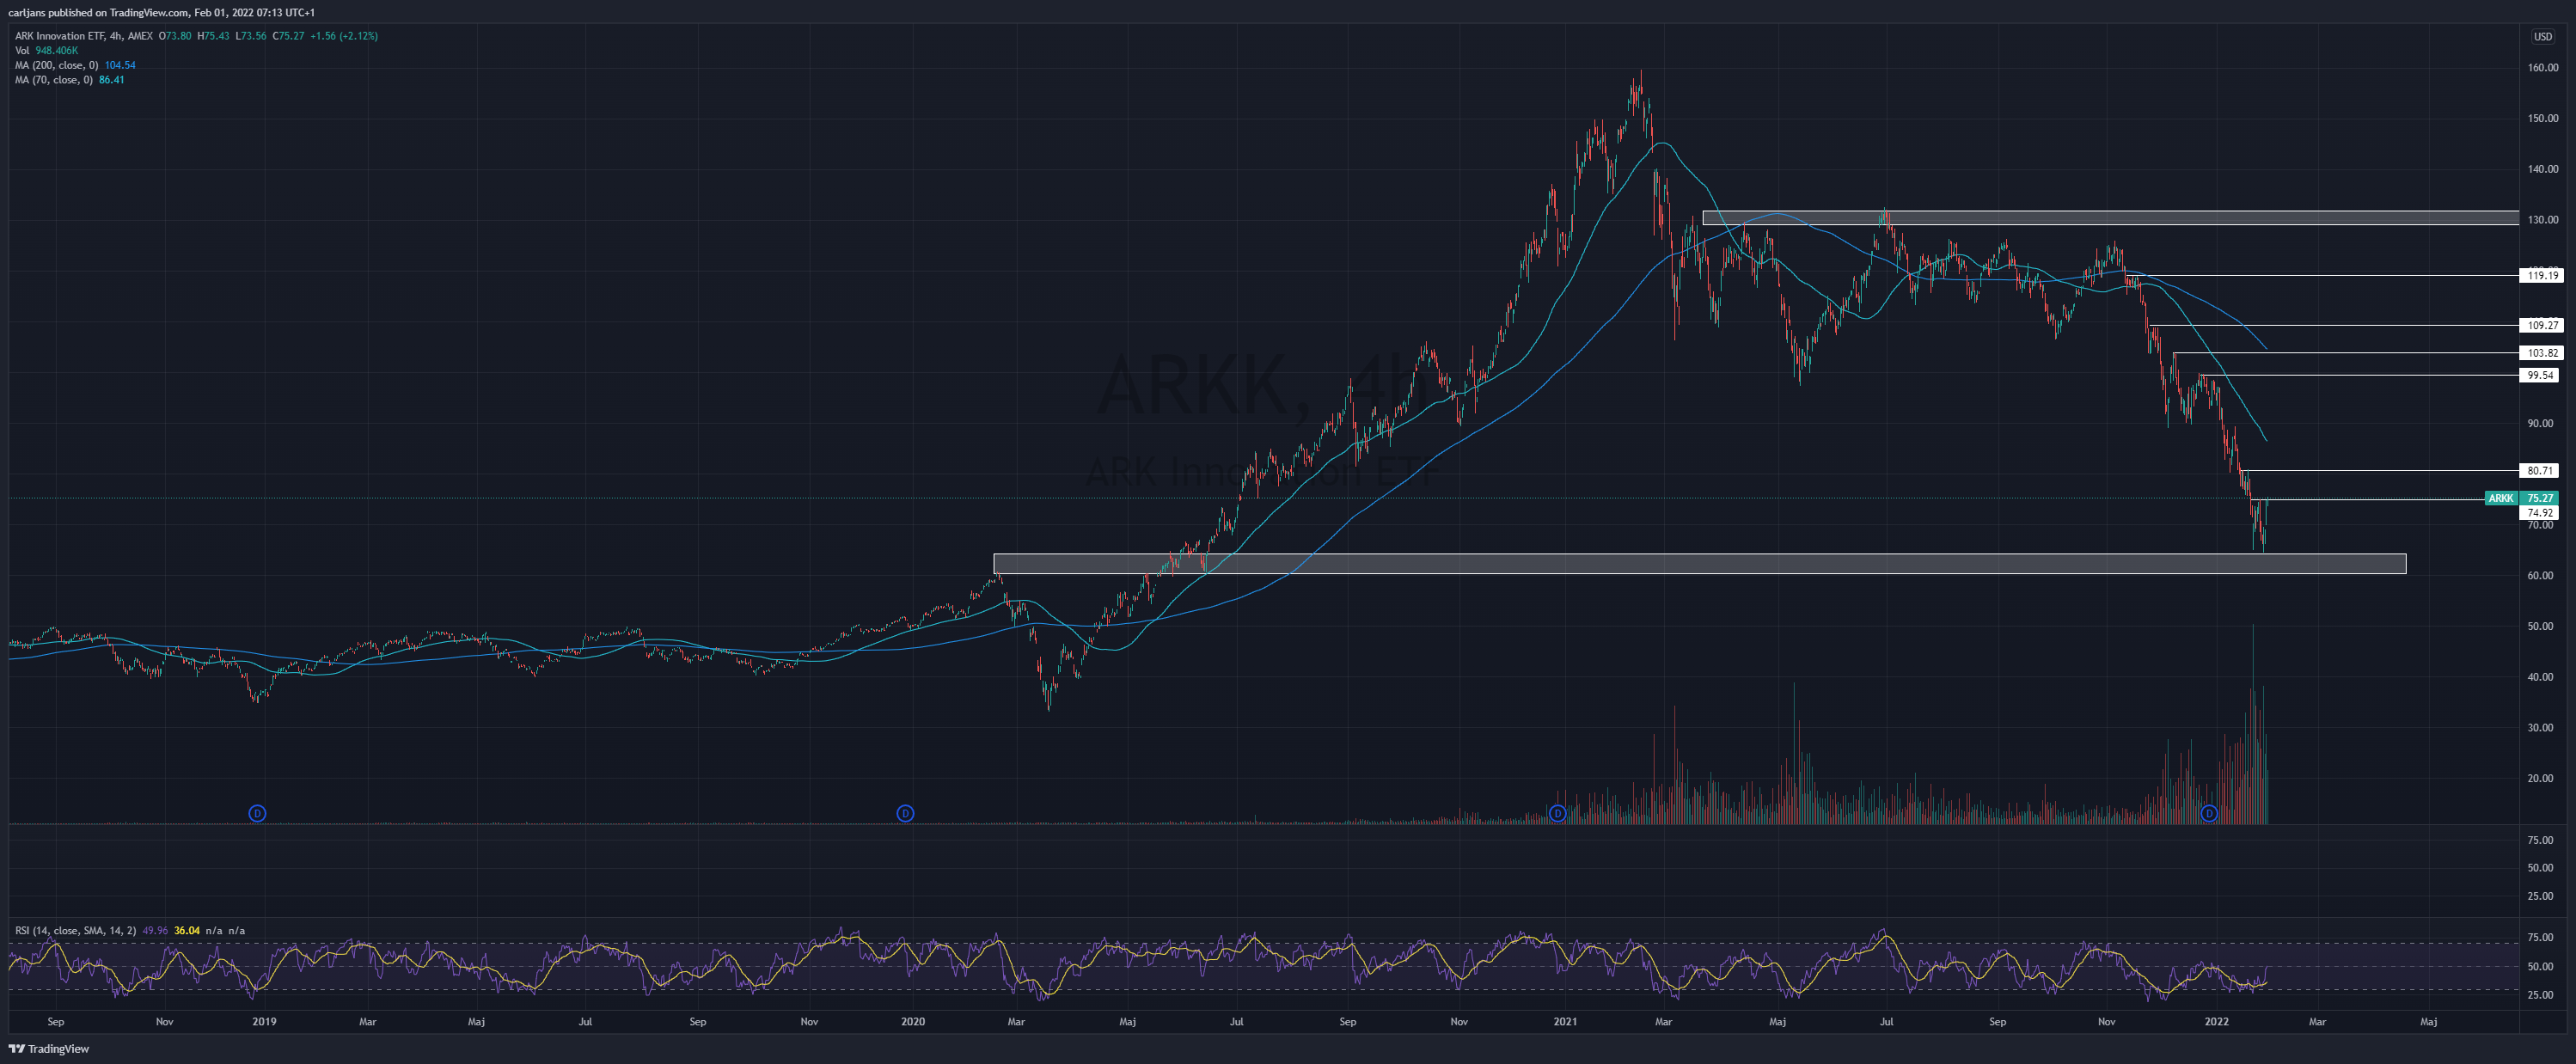Click the ARKK current price tag
The image size is (2576, 1064).
point(2521,498)
